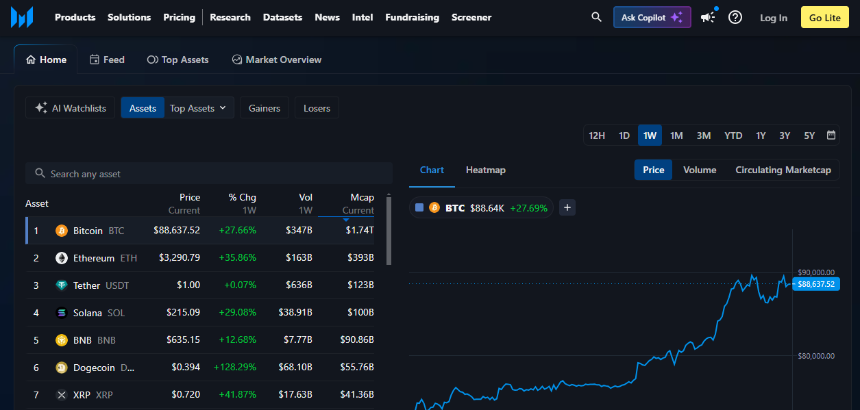The width and height of the screenshot is (860, 410).
Task: Go to Pricing page
Action: (179, 18)
